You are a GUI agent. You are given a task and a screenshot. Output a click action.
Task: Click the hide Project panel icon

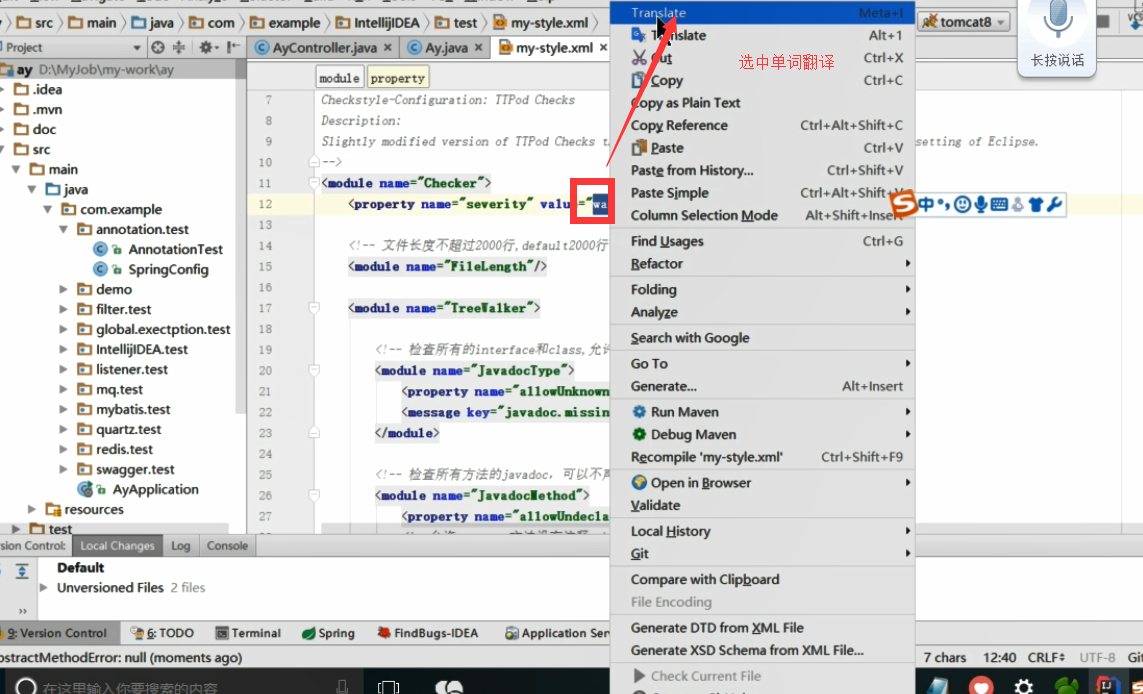click(x=233, y=47)
